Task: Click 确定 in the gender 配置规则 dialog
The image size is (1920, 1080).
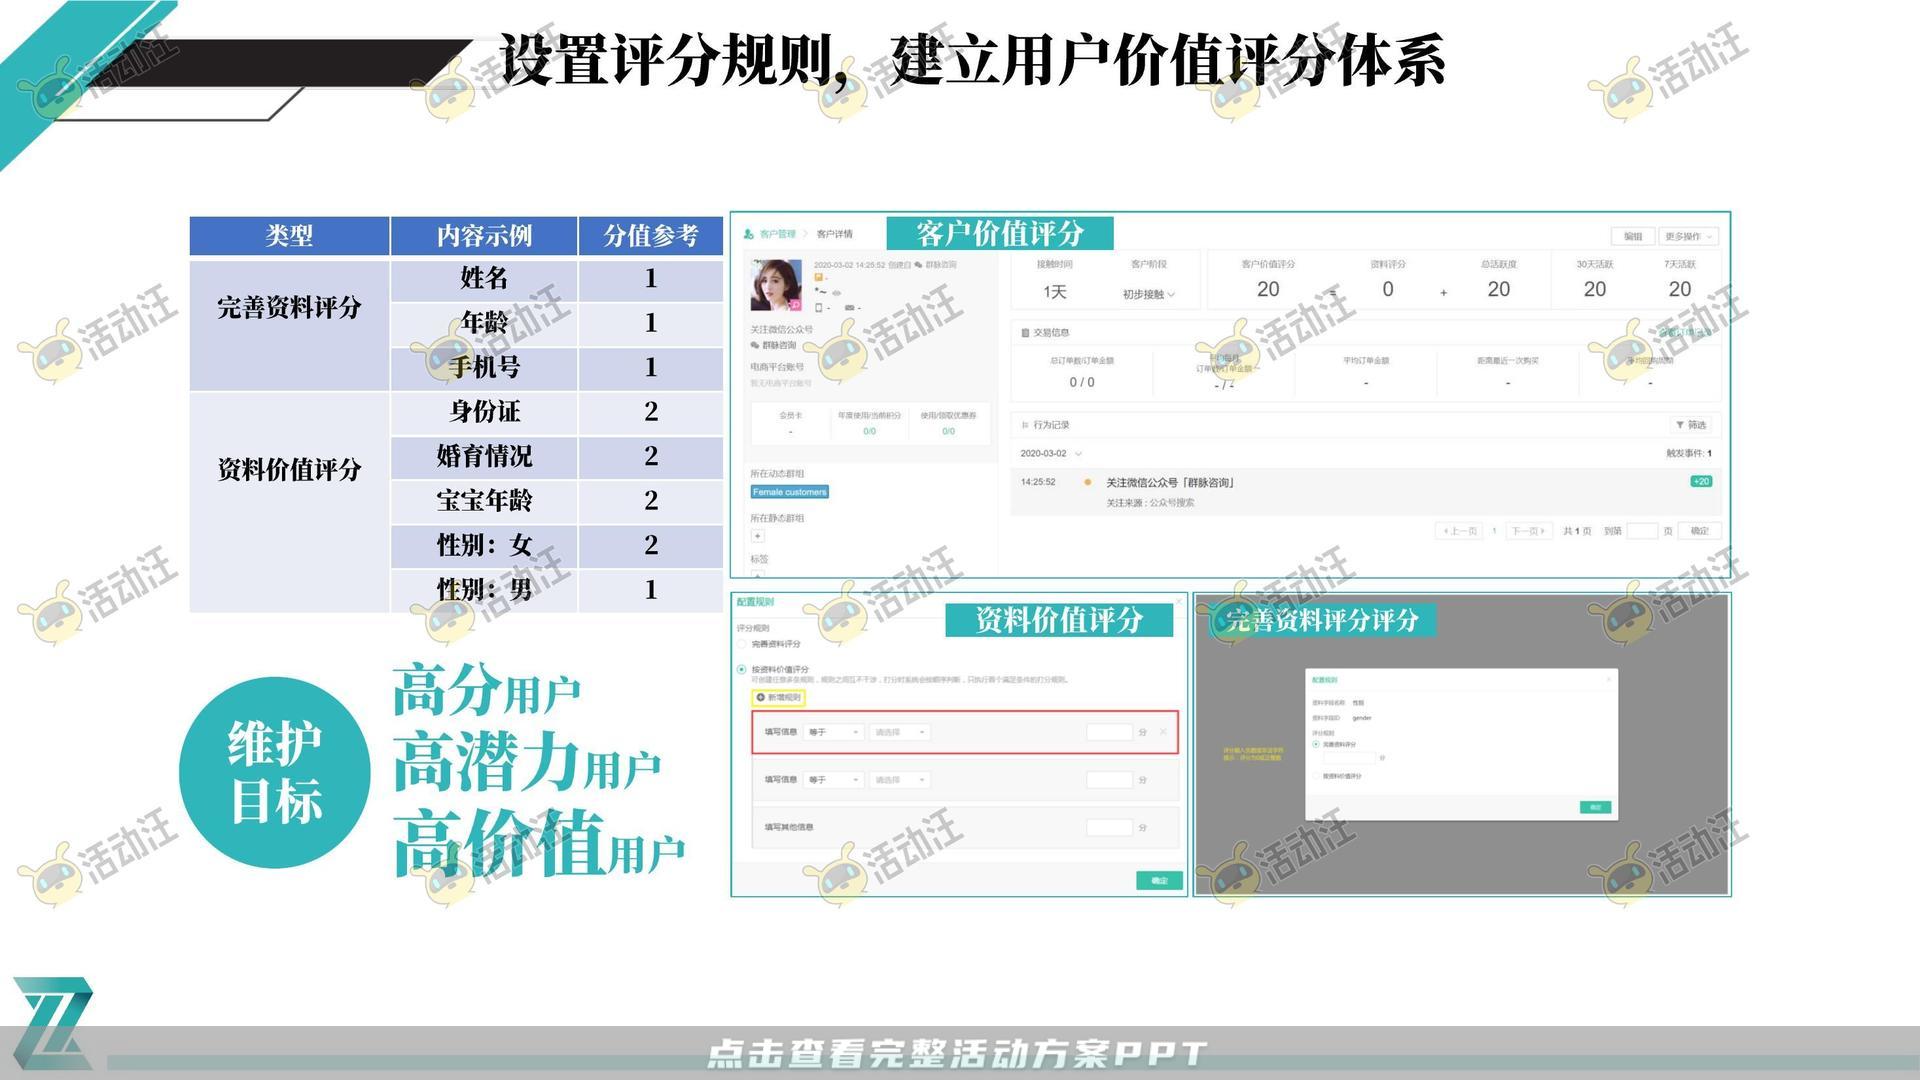Action: coord(1595,807)
